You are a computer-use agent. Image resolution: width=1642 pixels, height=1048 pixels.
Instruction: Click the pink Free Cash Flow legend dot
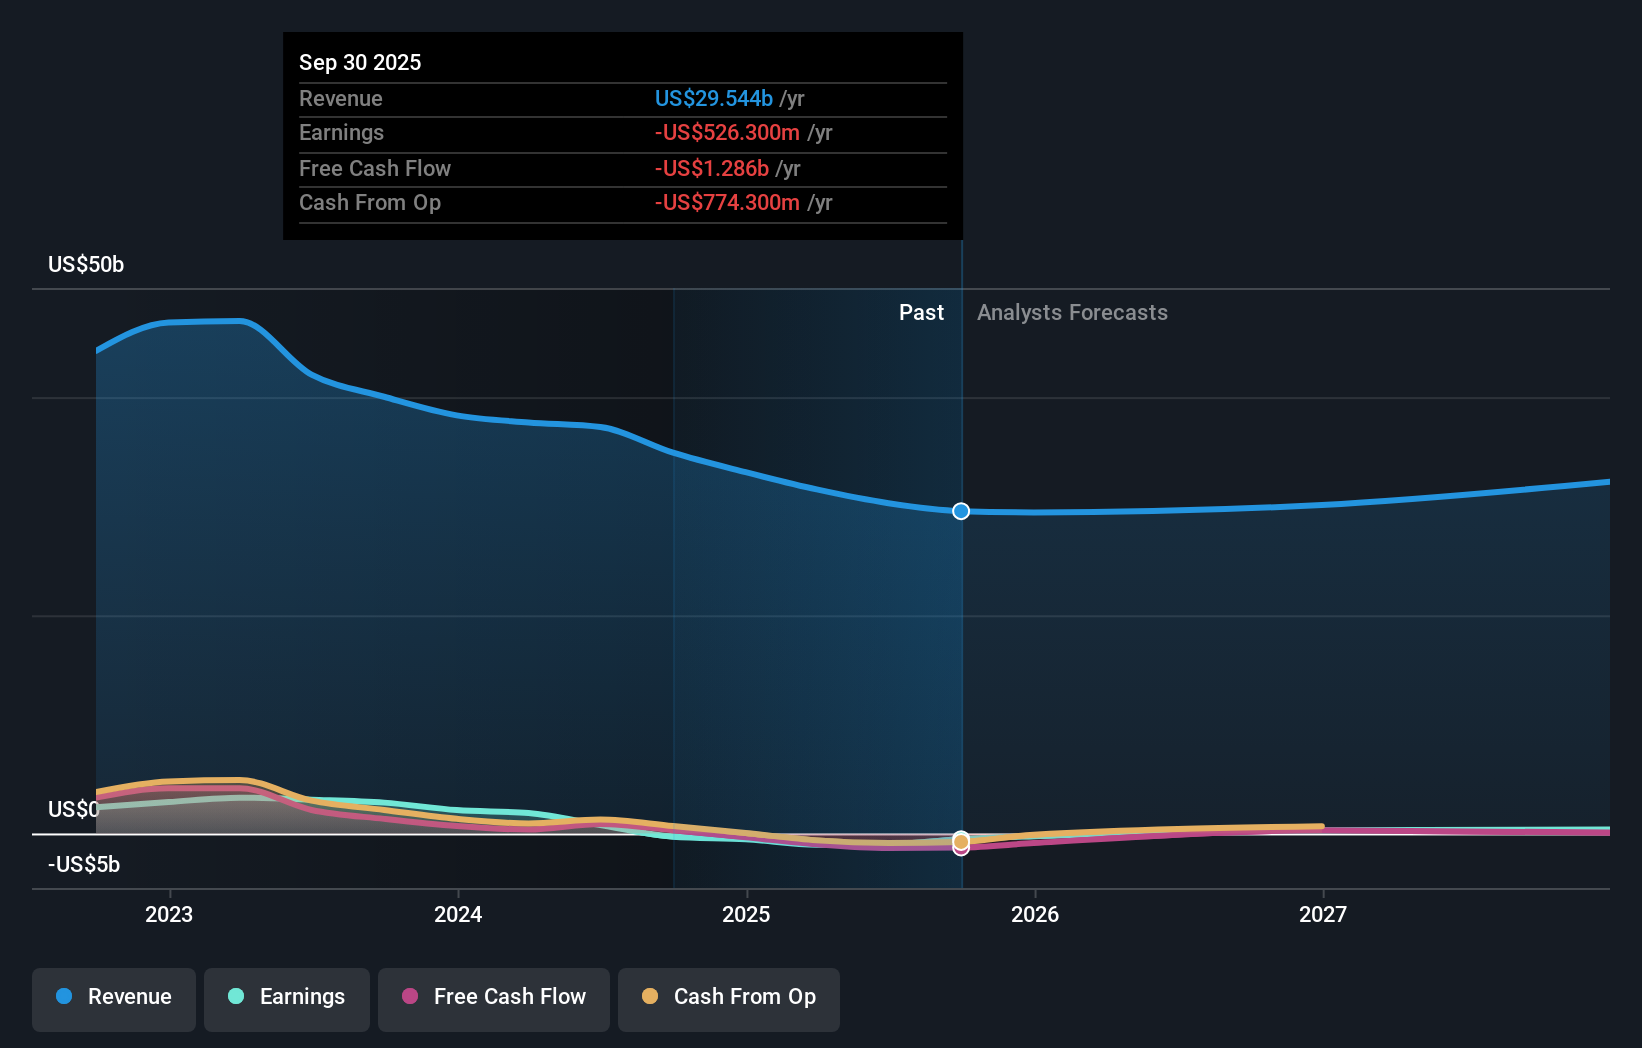[410, 997]
